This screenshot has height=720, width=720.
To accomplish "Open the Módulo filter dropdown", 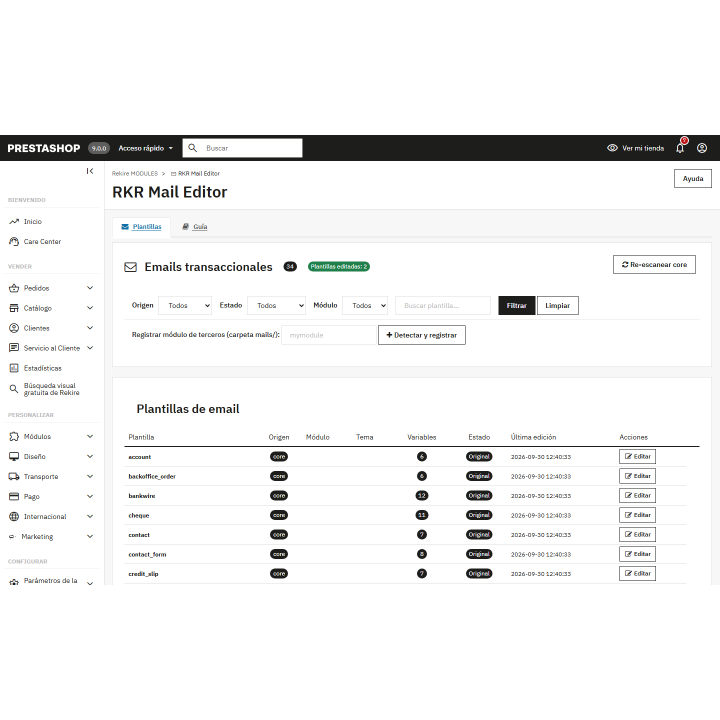I will pos(365,305).
